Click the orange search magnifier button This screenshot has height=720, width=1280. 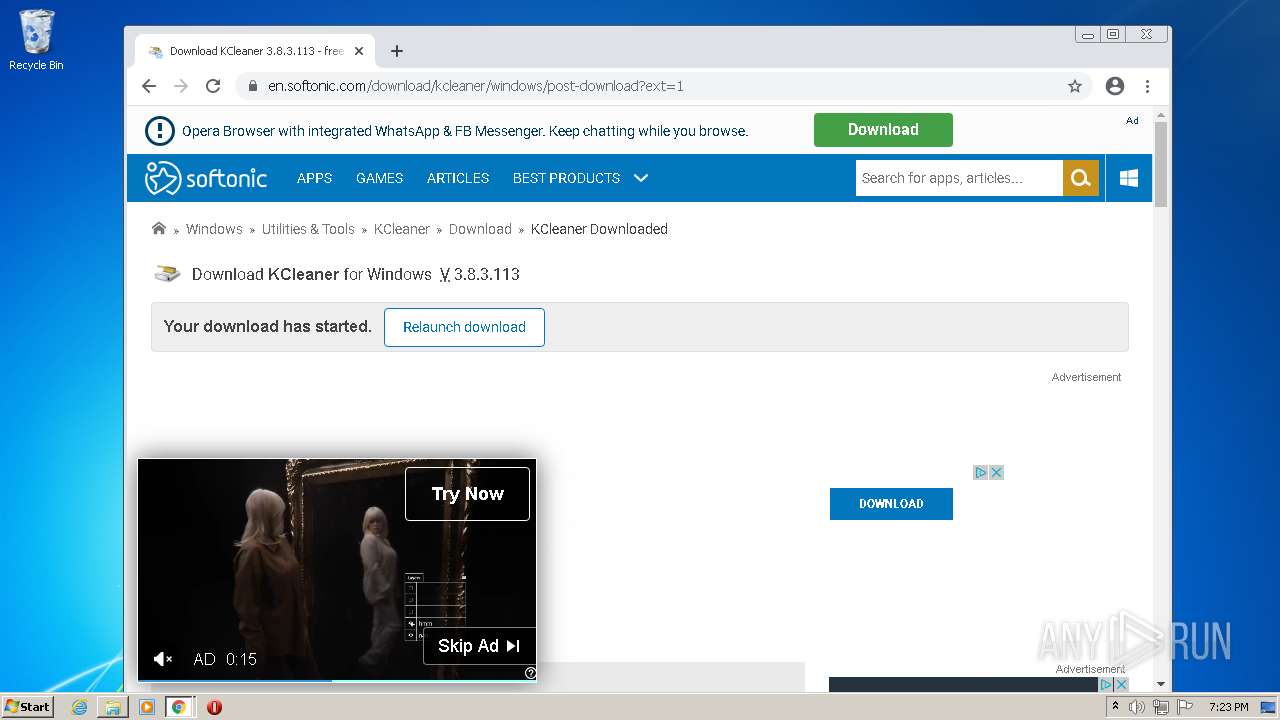[1080, 178]
